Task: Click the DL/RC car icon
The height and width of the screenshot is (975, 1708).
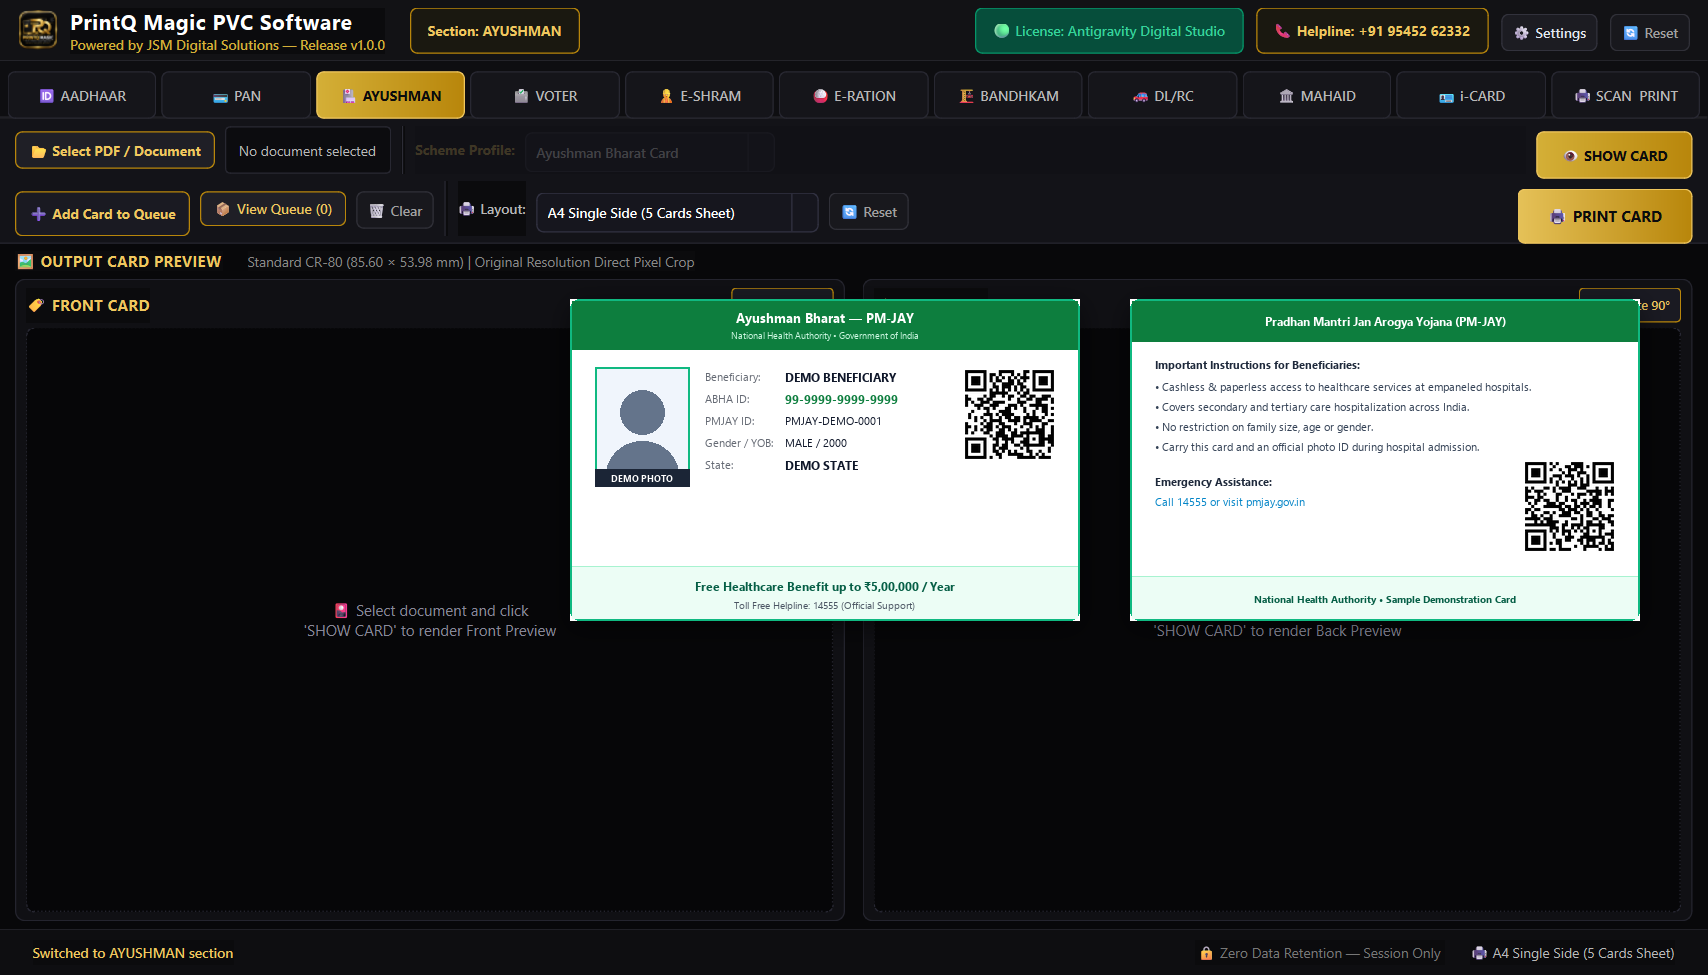Action: (x=1140, y=97)
